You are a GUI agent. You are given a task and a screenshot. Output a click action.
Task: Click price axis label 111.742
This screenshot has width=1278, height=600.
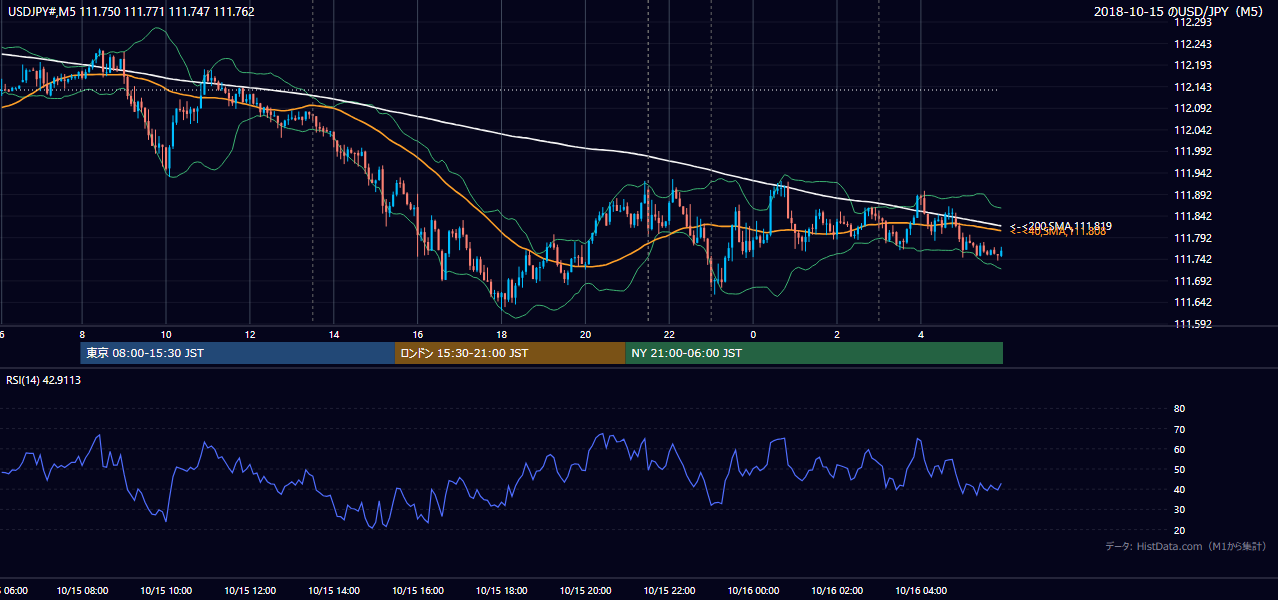click(1195, 260)
